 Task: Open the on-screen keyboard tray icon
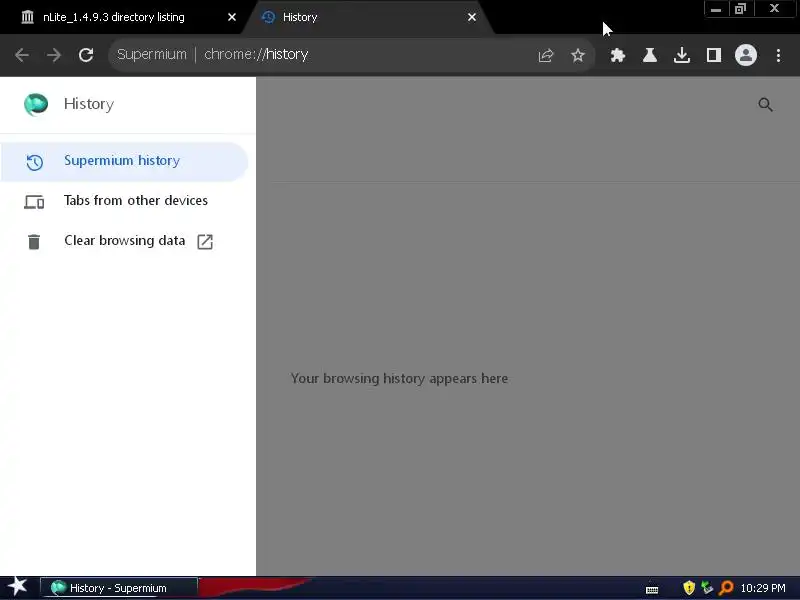(652, 589)
